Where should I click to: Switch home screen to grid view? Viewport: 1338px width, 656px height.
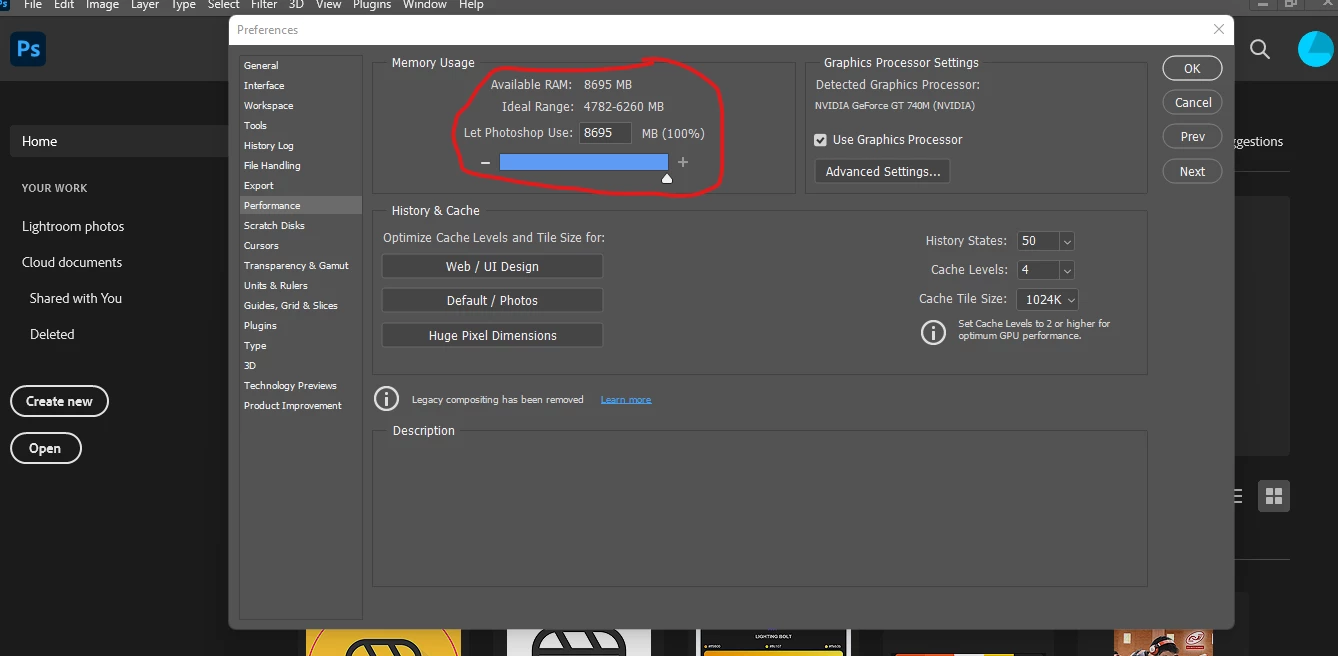(x=1274, y=496)
